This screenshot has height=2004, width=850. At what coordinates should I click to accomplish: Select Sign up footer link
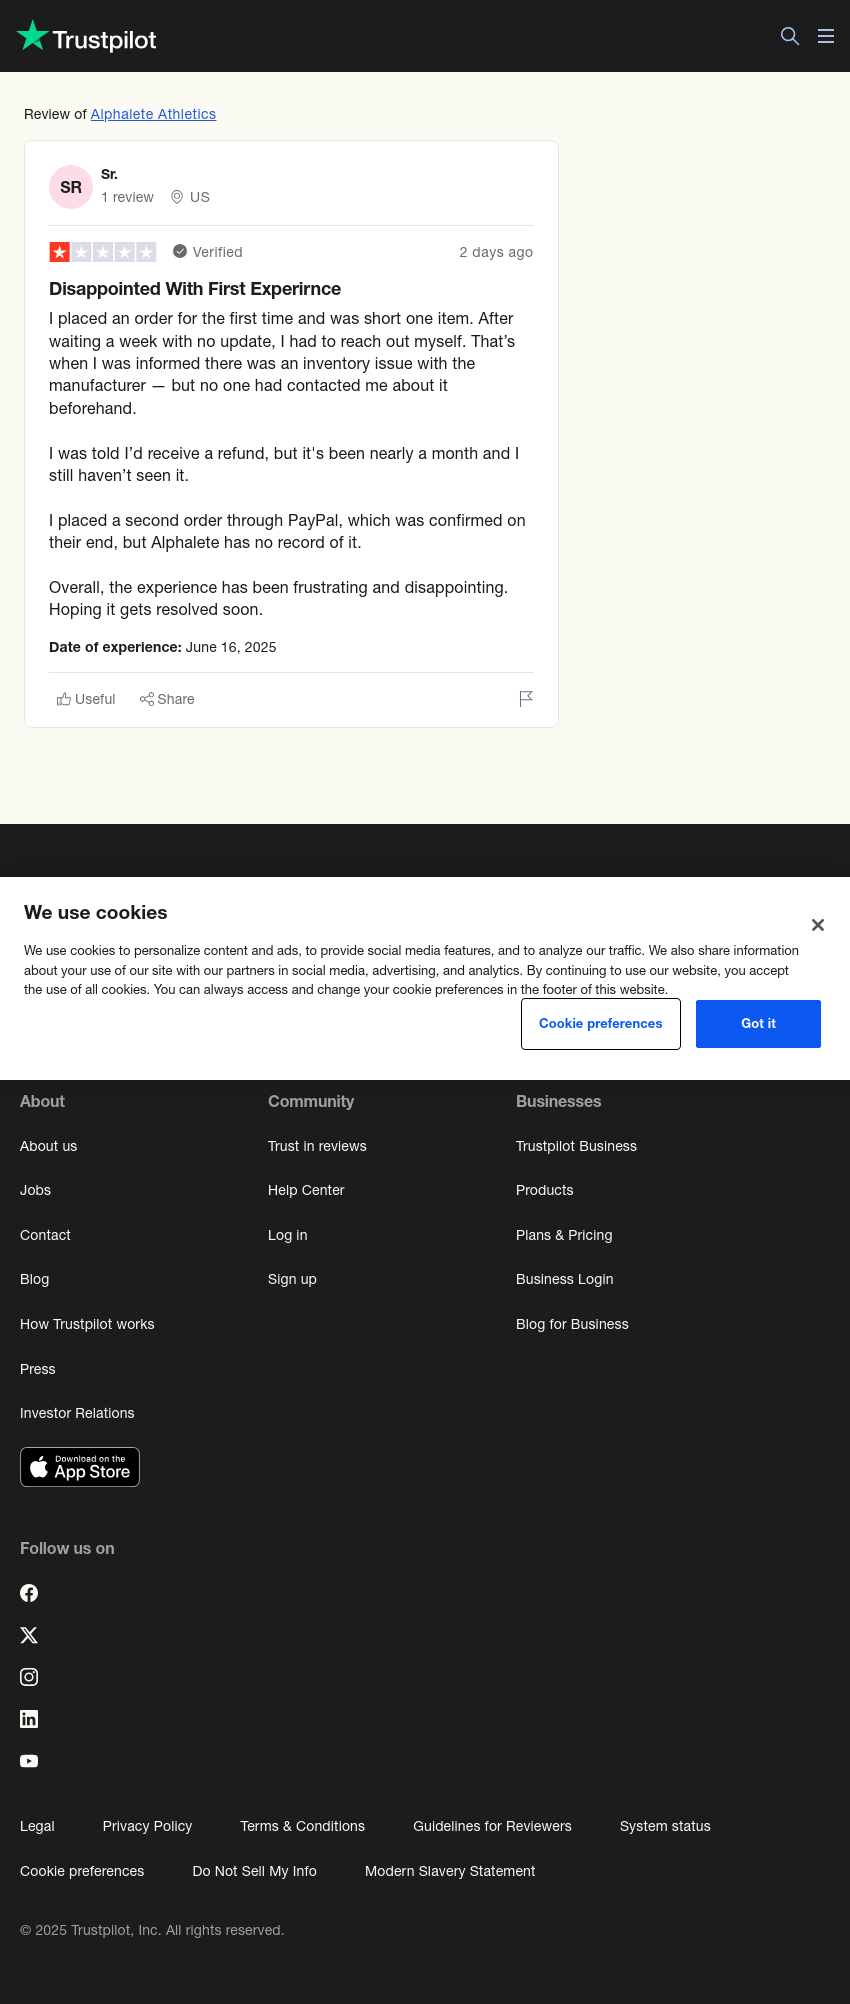tap(292, 1279)
